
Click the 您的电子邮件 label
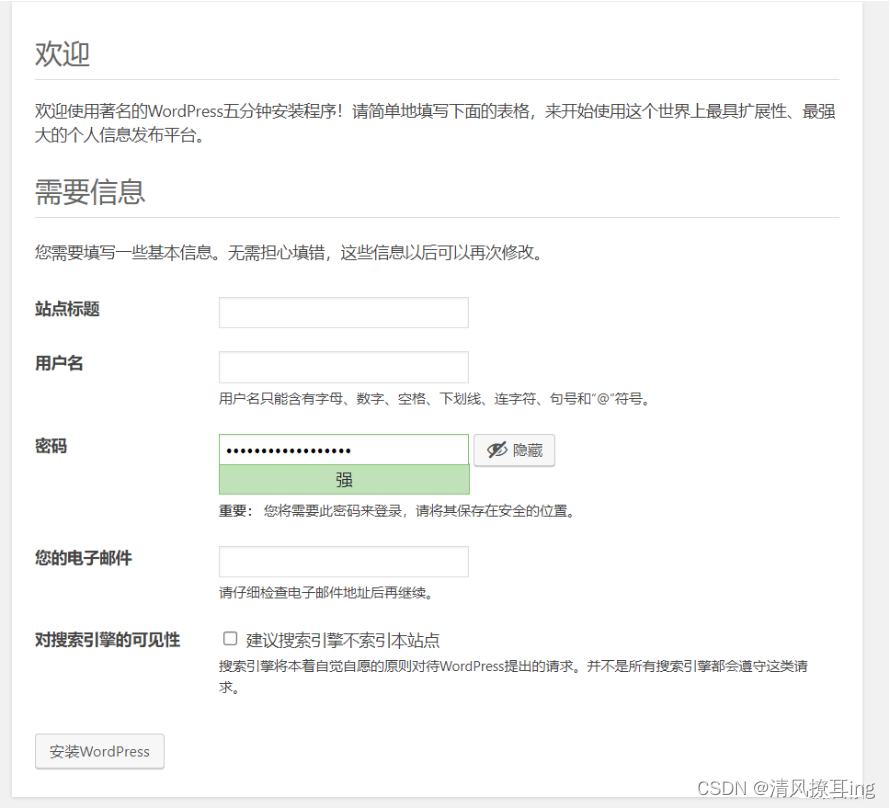coord(83,558)
